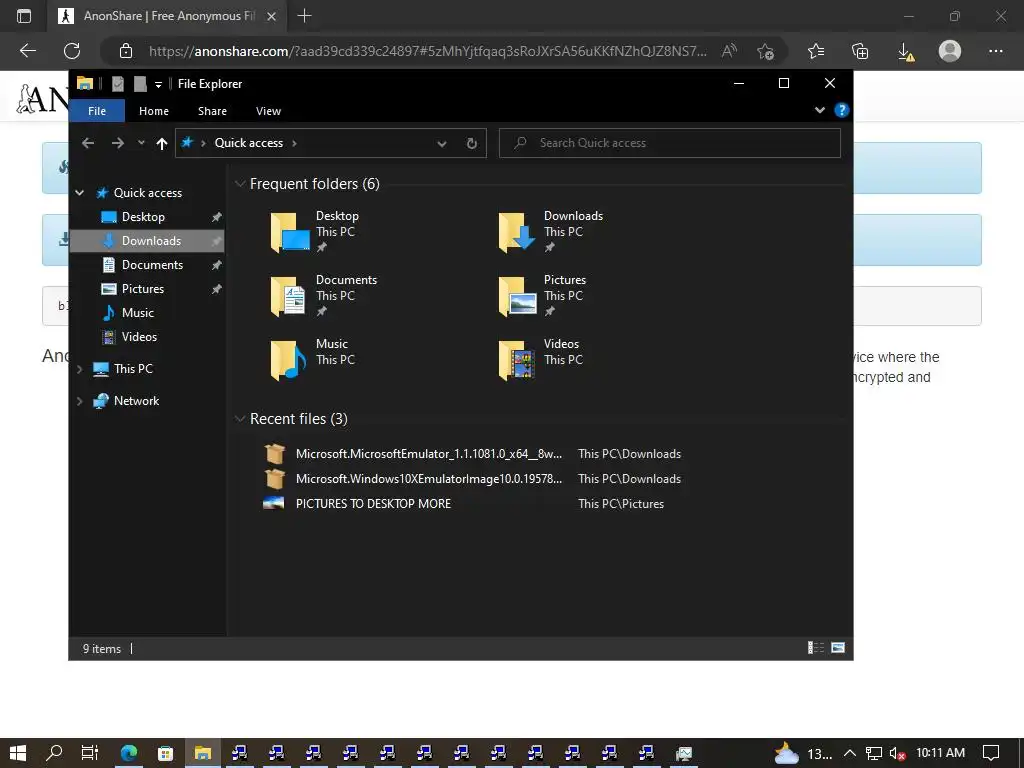1024x768 pixels.
Task: Expand the ribbon with the chevron
Action: [820, 110]
